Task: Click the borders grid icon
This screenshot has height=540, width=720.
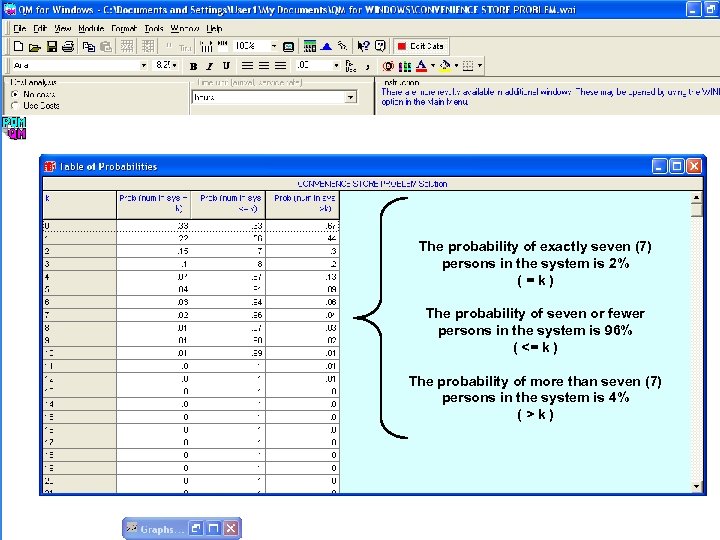Action: pos(468,66)
